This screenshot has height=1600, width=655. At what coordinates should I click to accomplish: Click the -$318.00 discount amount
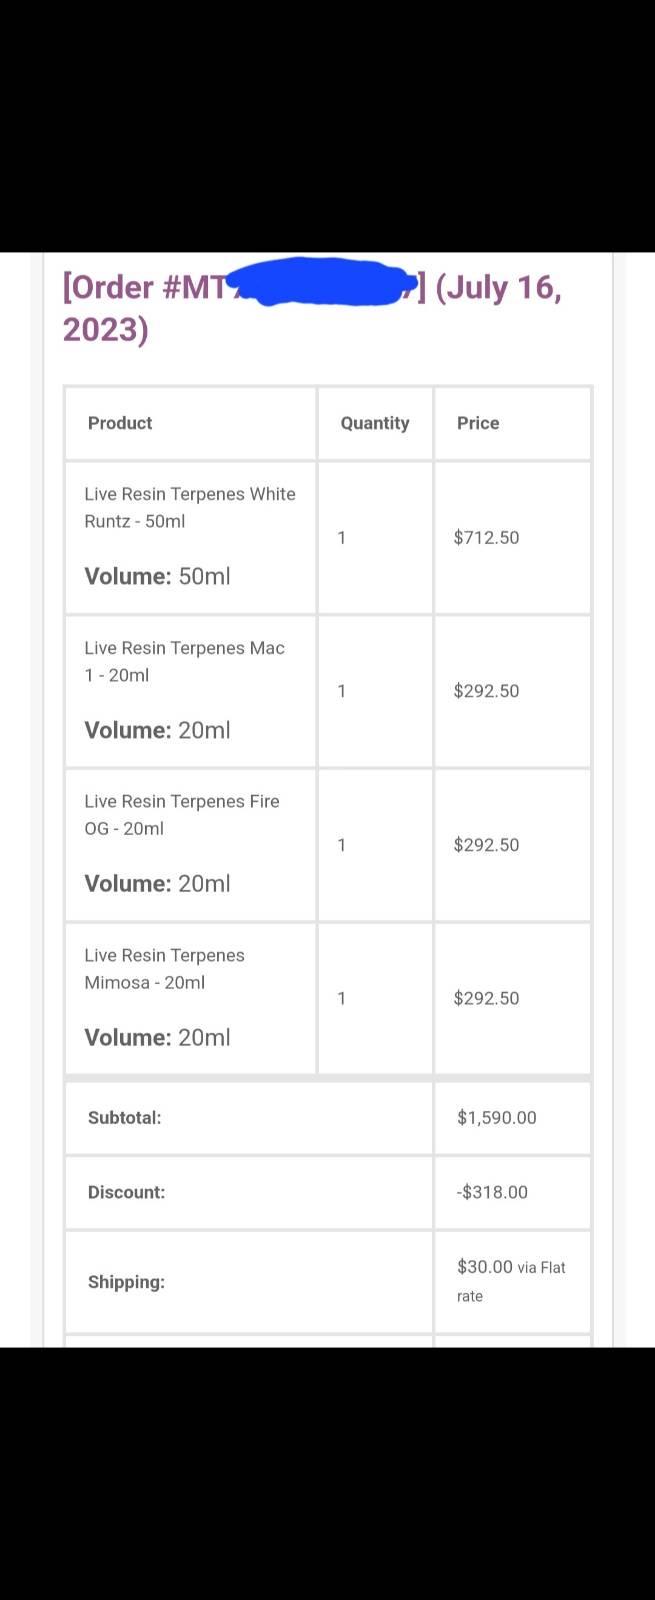coord(492,1192)
